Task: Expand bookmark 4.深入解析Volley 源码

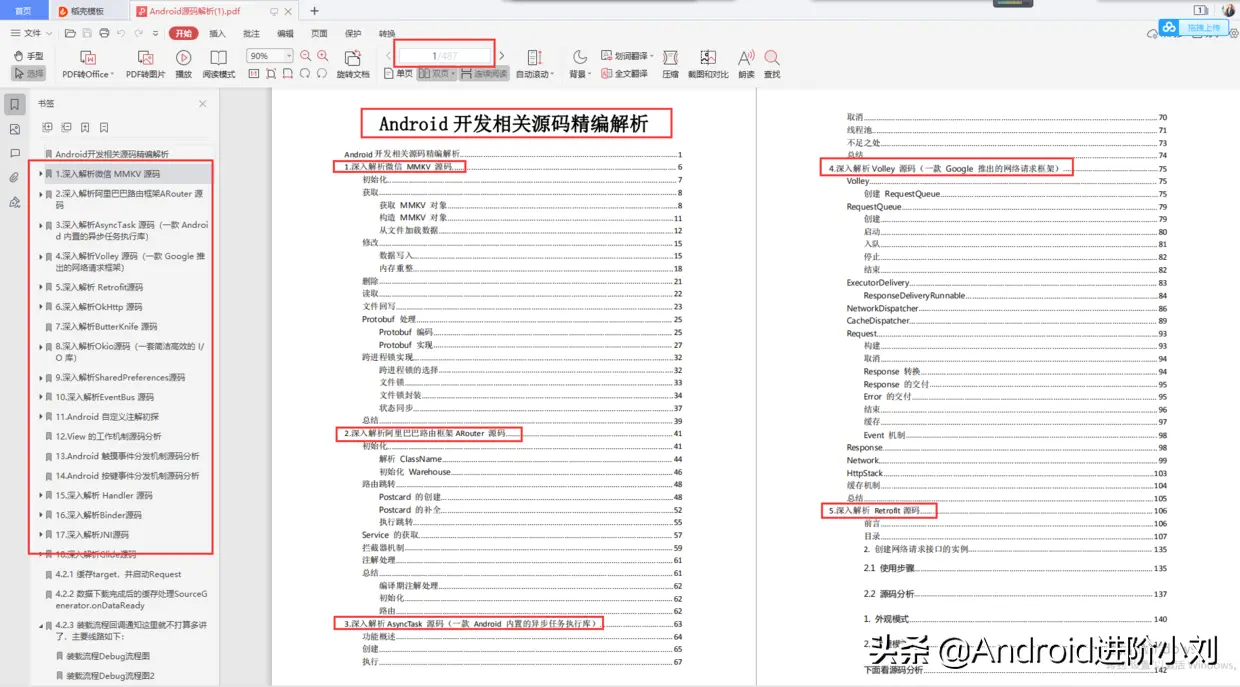Action: tap(41, 256)
